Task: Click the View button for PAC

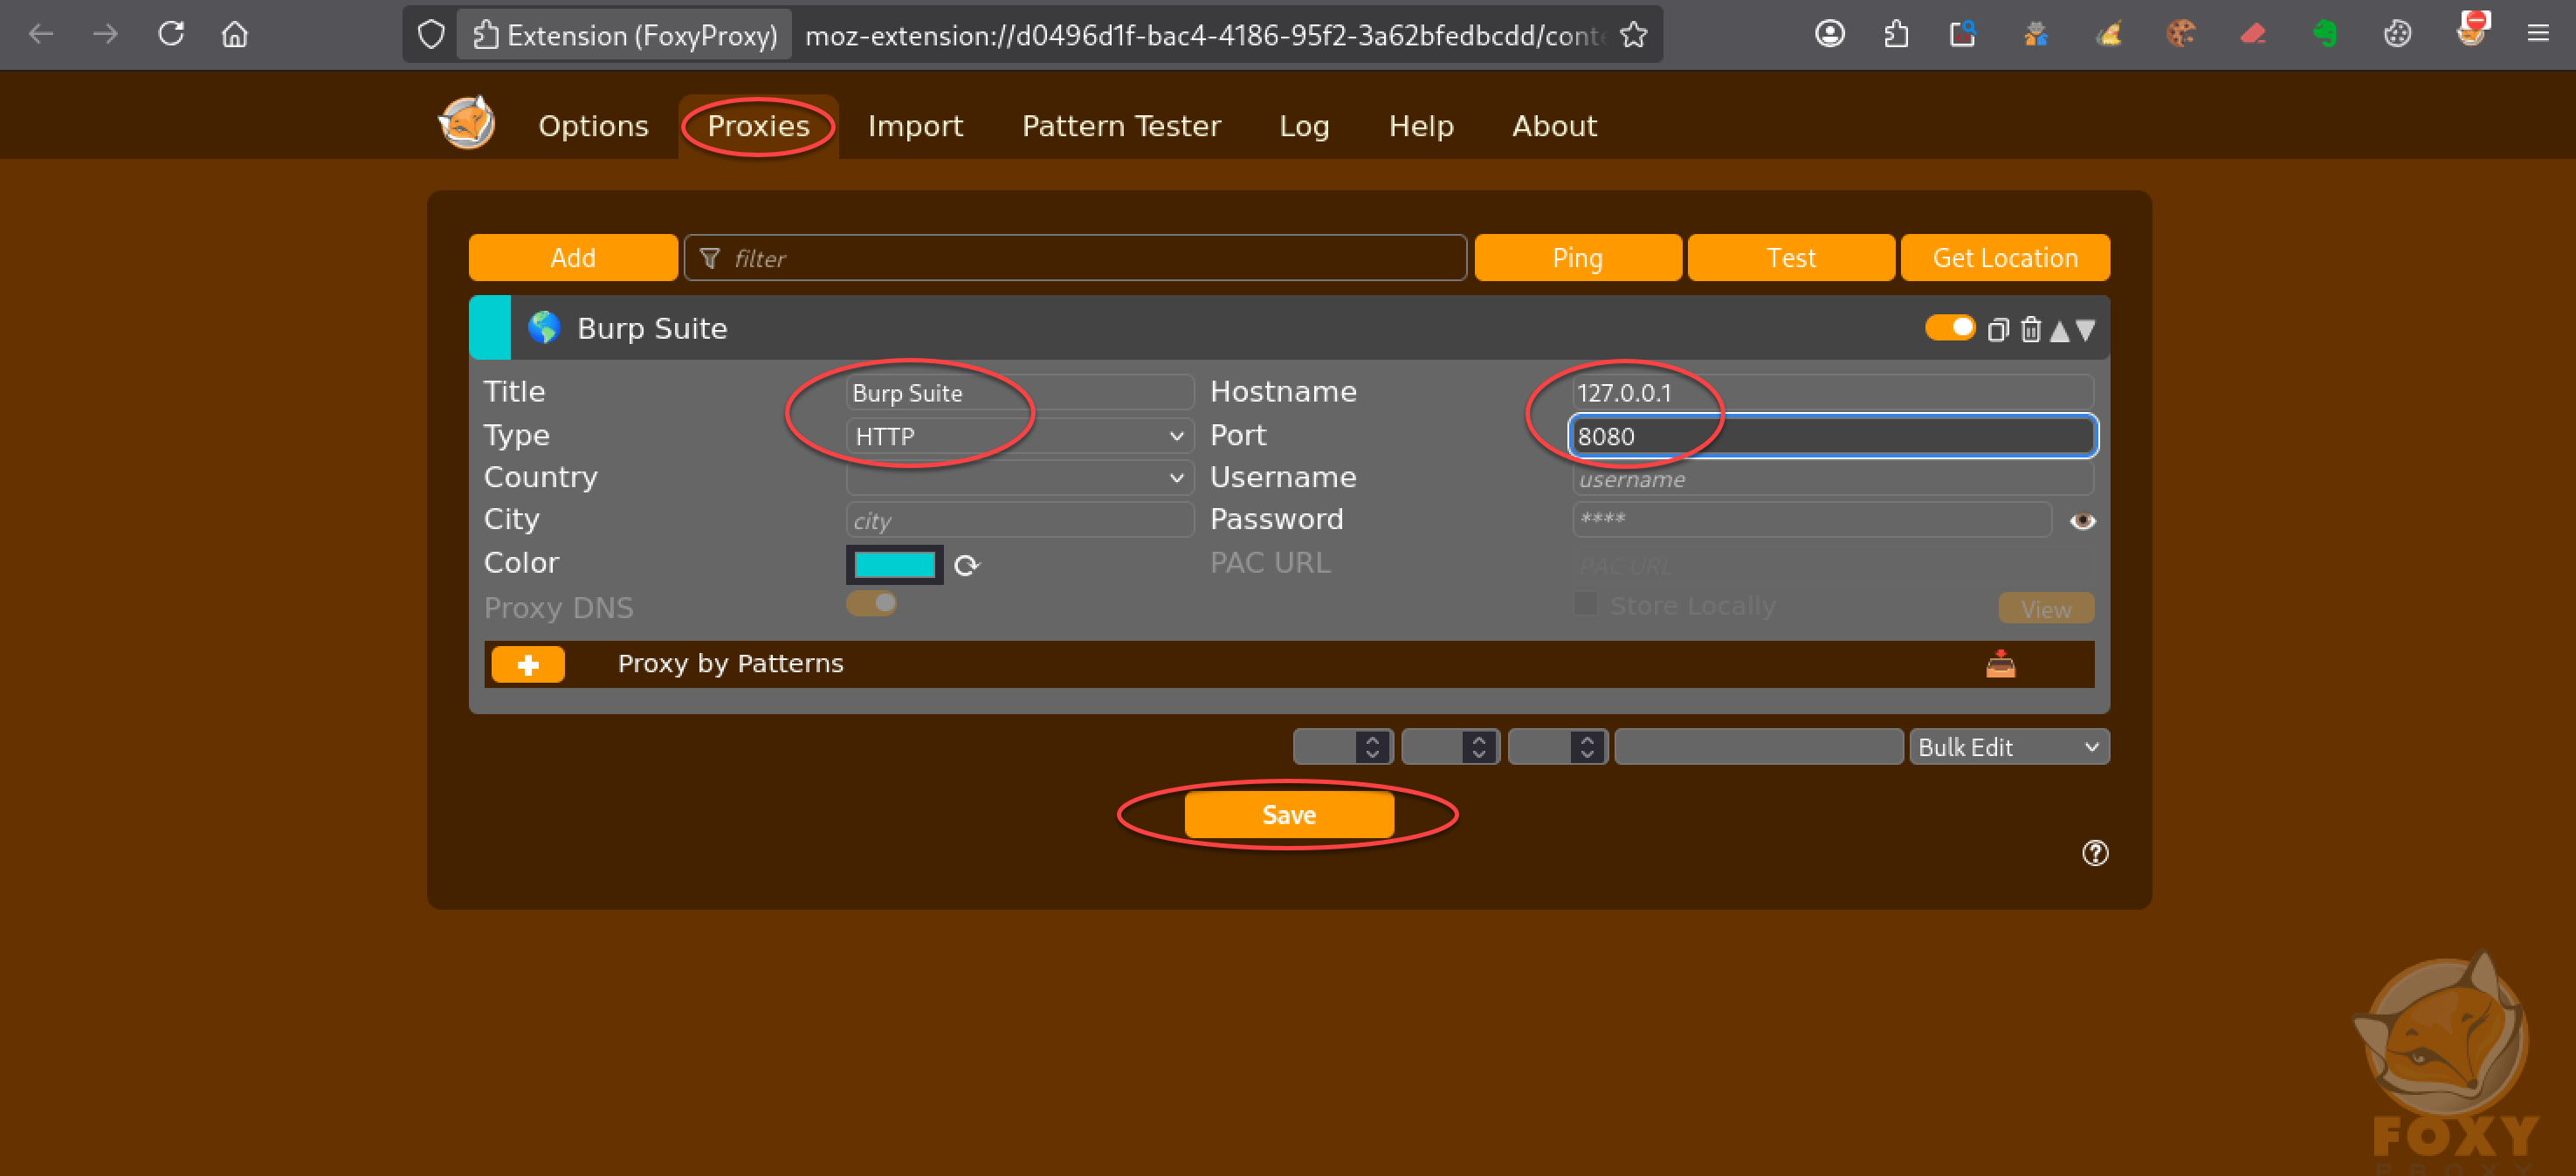Action: click(x=2045, y=608)
